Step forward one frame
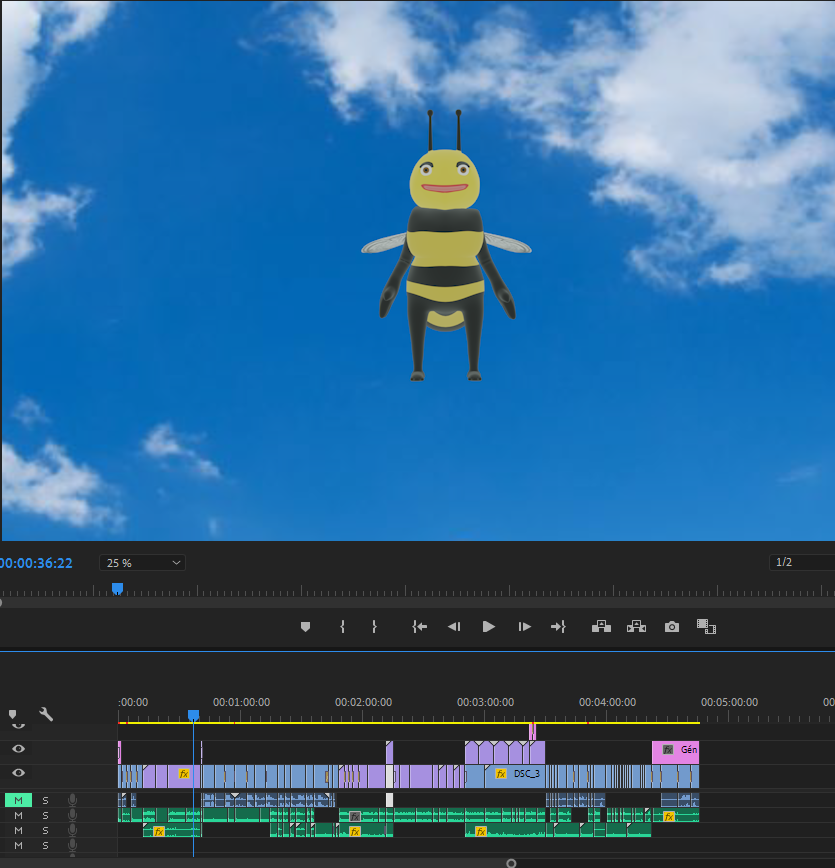The height and width of the screenshot is (868, 835). point(524,627)
